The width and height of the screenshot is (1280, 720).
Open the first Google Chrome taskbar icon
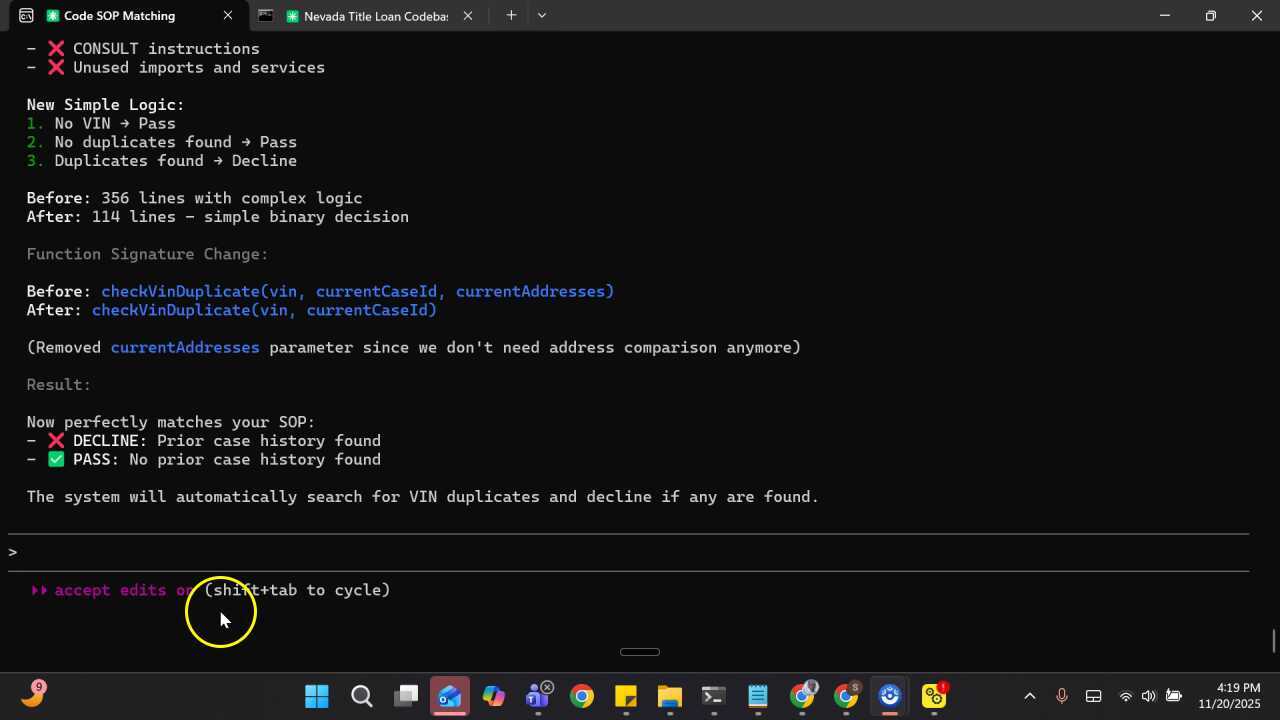tap(582, 696)
